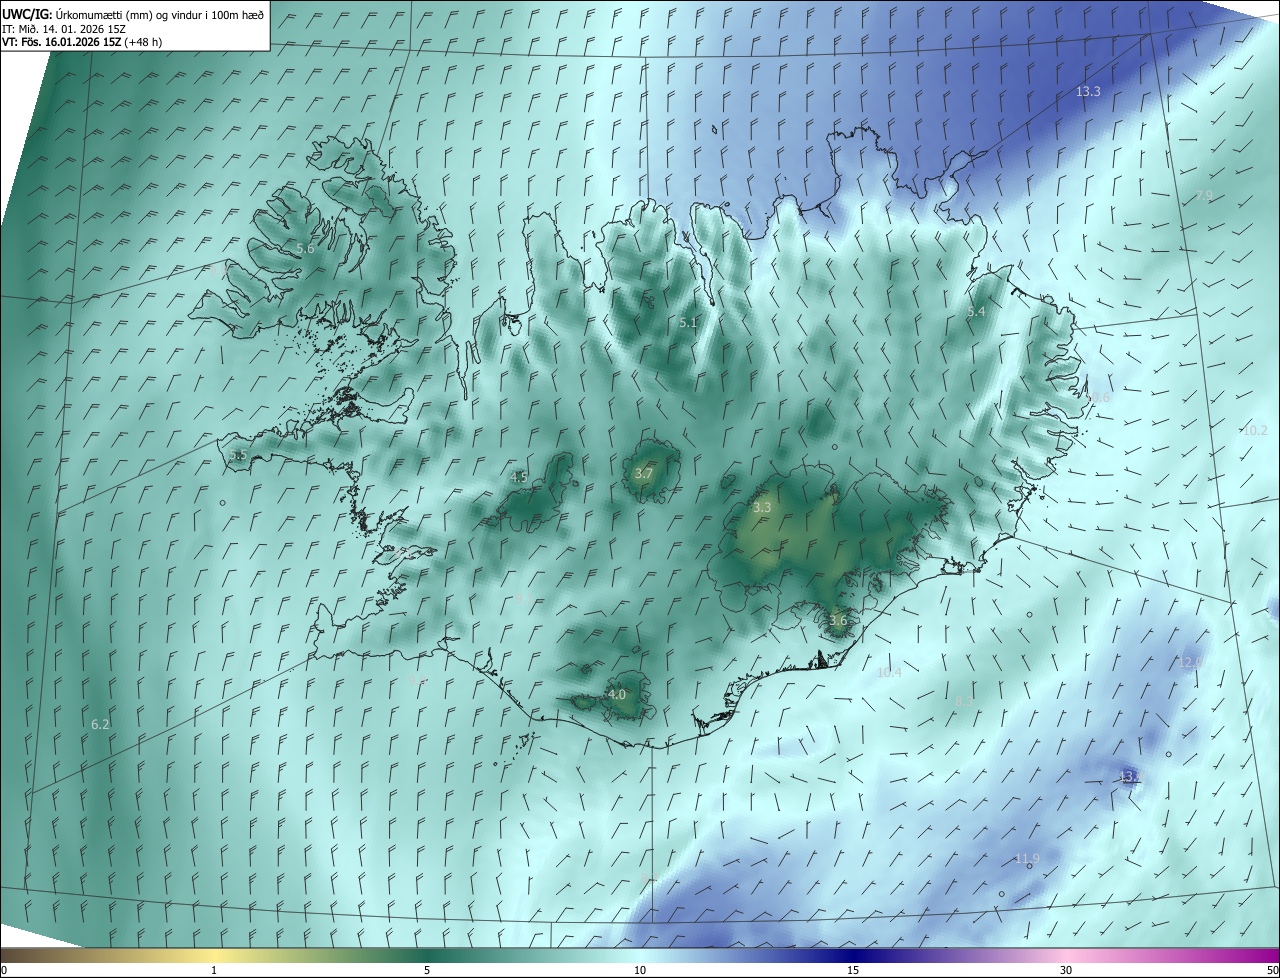Select the 6.2 value over the southwest ocean
The image size is (1280, 978).
click(99, 725)
